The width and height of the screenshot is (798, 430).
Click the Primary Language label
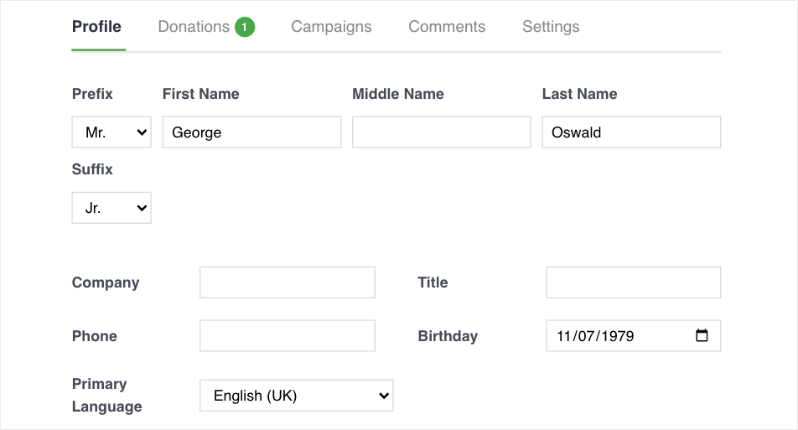[x=107, y=395]
